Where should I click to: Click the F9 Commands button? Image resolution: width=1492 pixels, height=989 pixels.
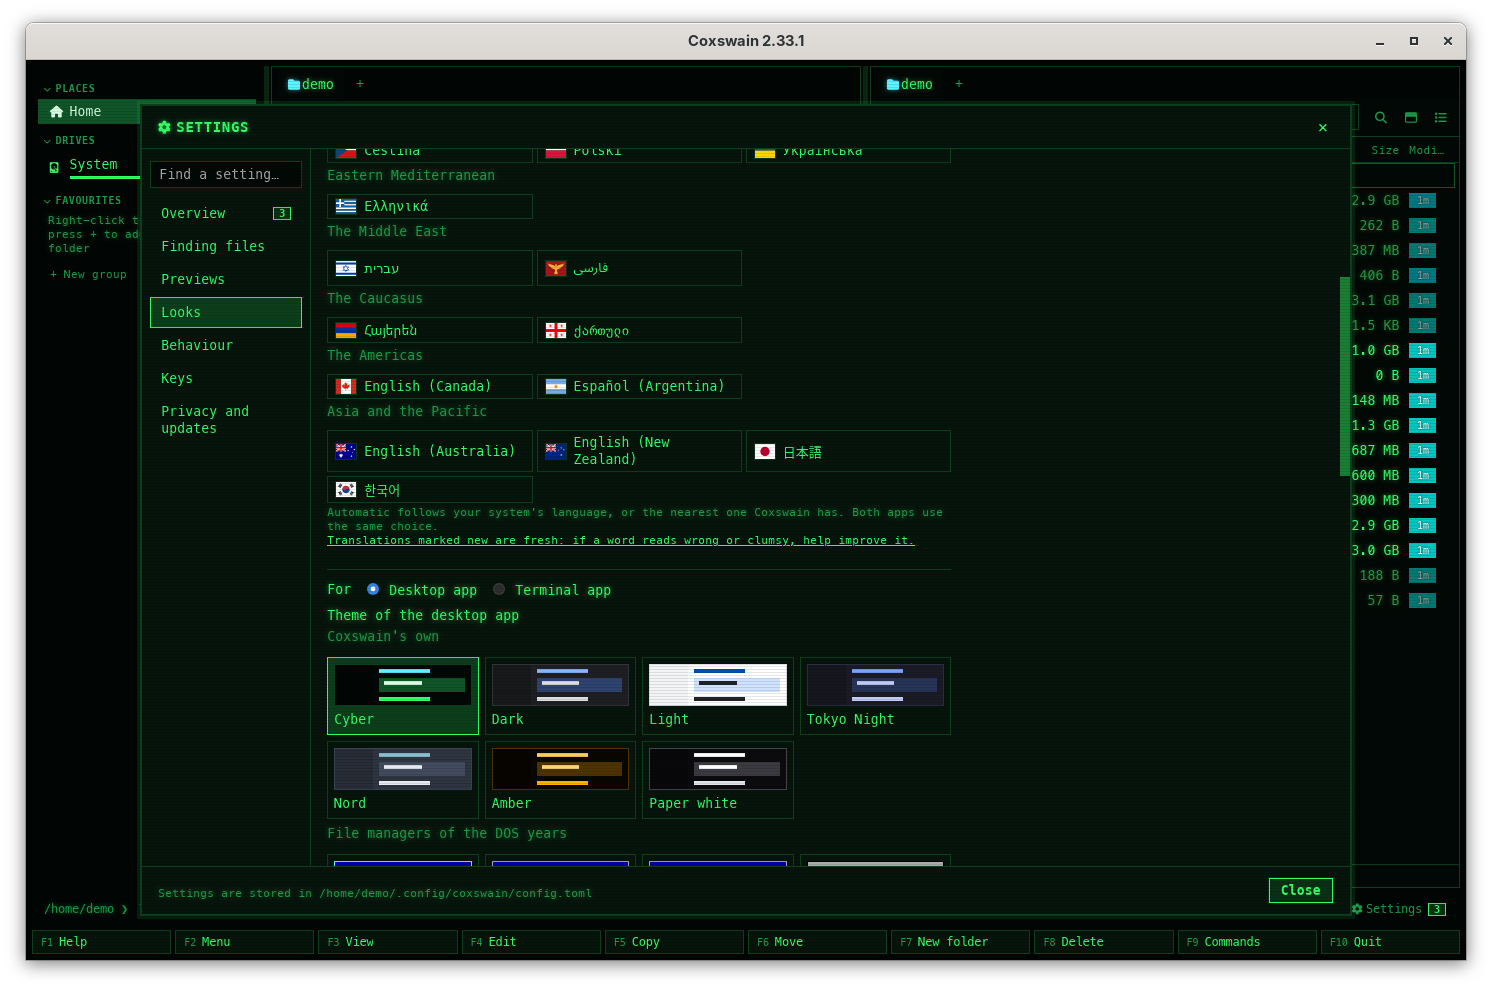coord(1247,942)
